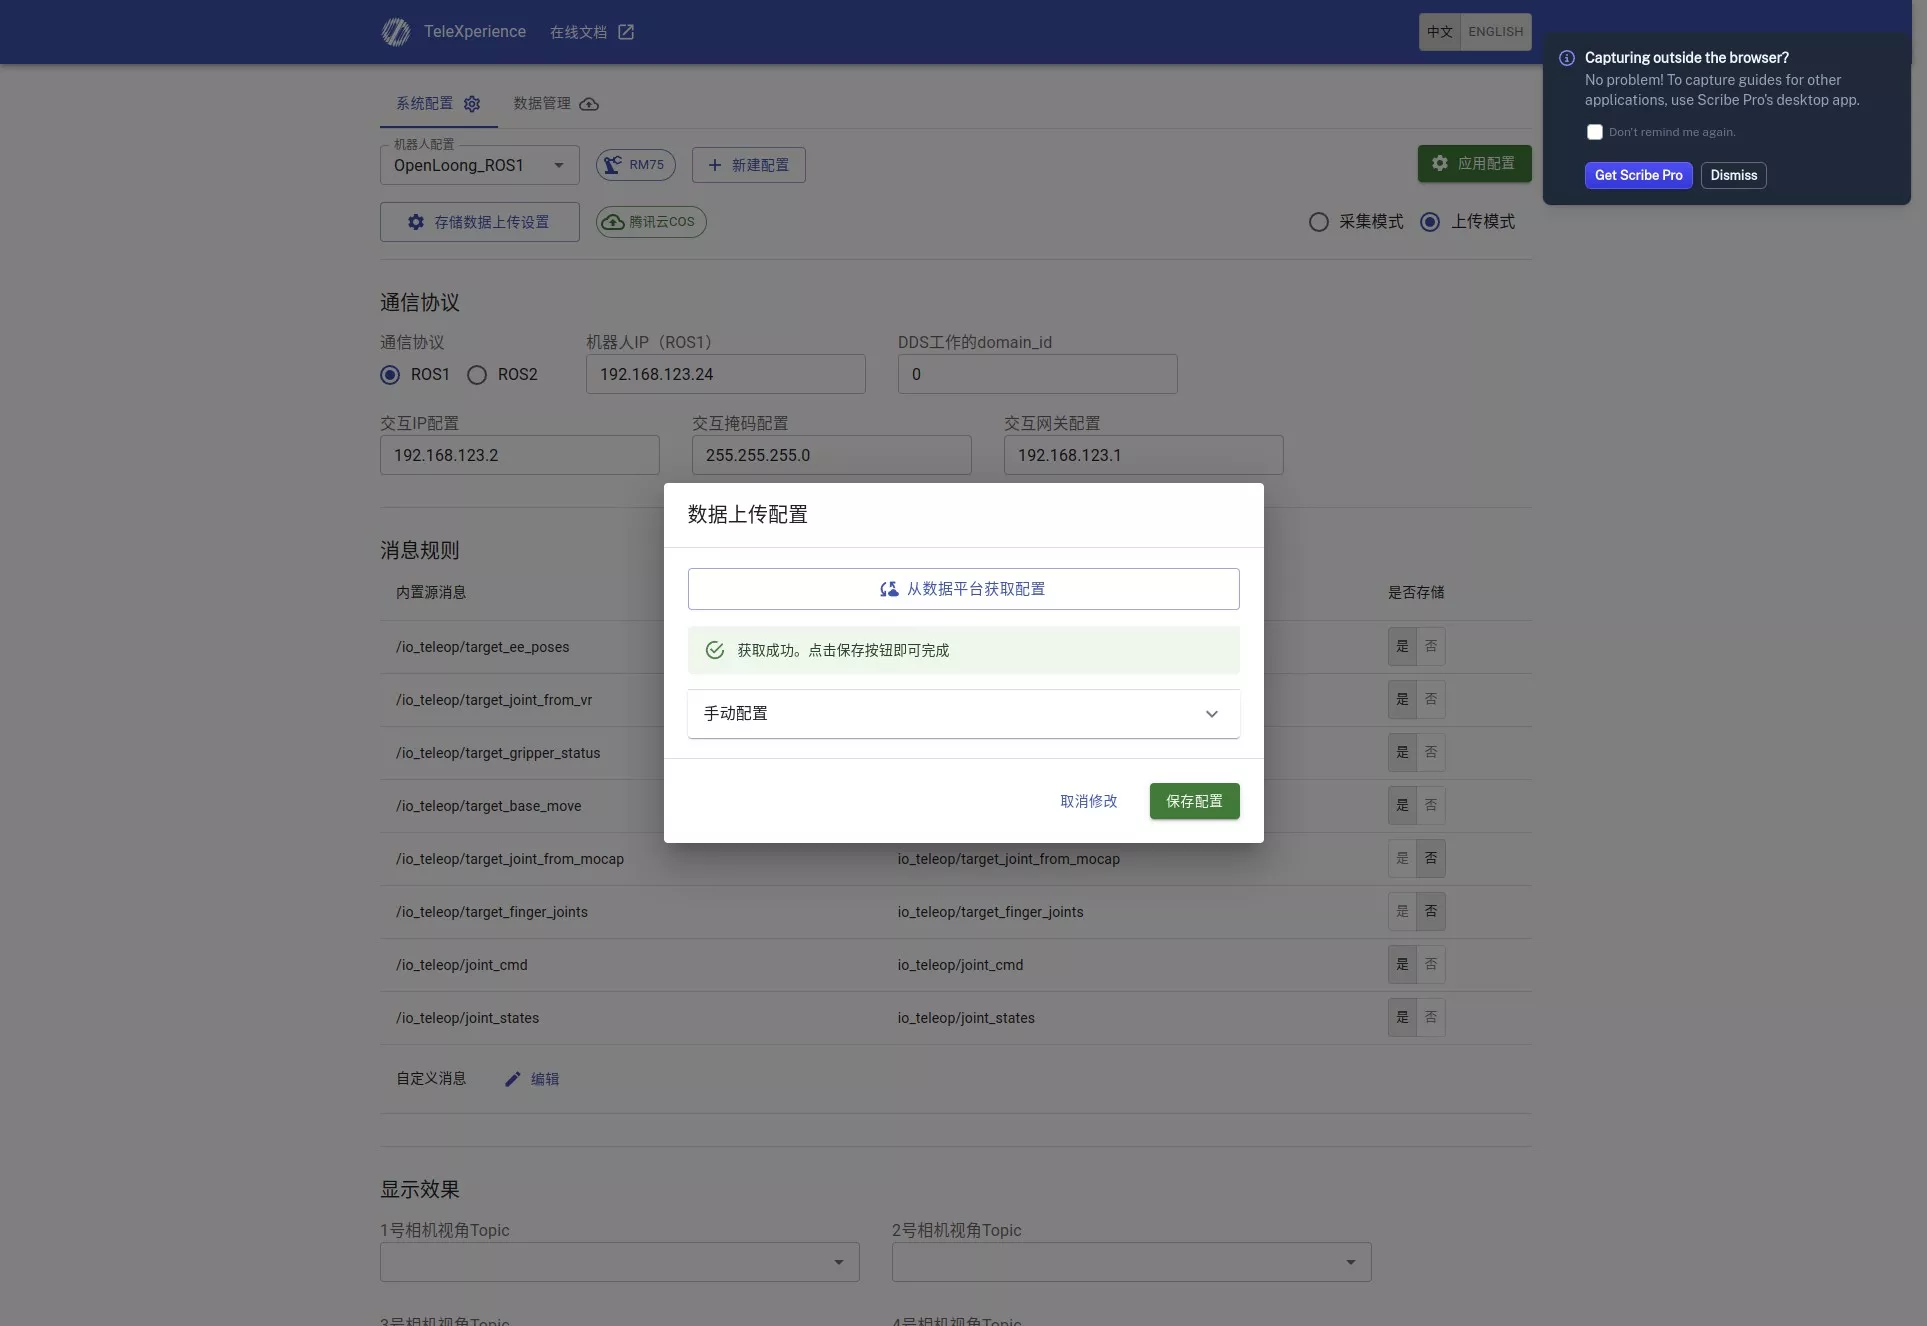The image size is (1927, 1326).
Task: Click the gear icon on 系统配置 tab
Action: 472,104
